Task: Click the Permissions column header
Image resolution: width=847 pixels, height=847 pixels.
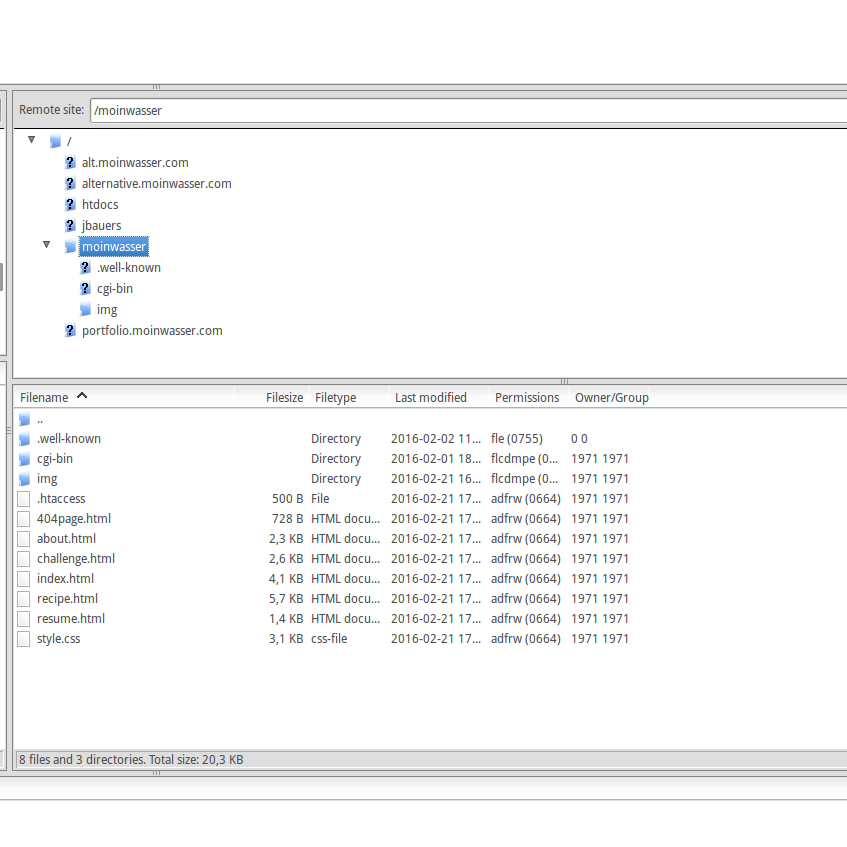Action: pos(527,397)
